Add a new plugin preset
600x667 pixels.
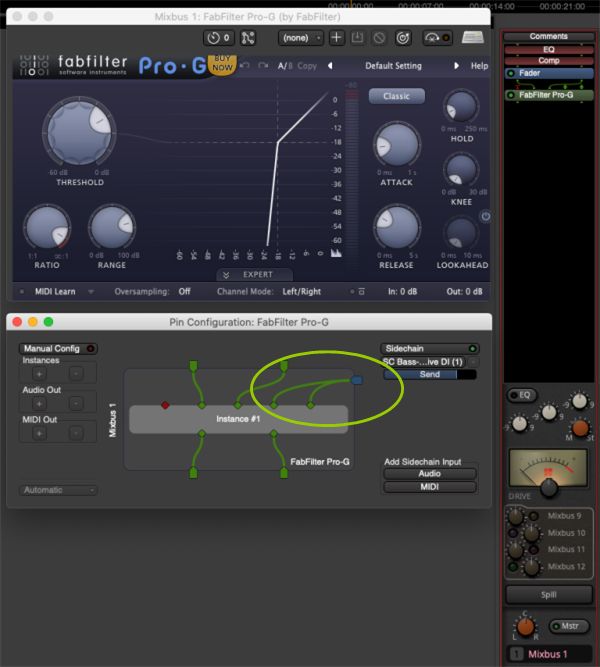(336, 38)
